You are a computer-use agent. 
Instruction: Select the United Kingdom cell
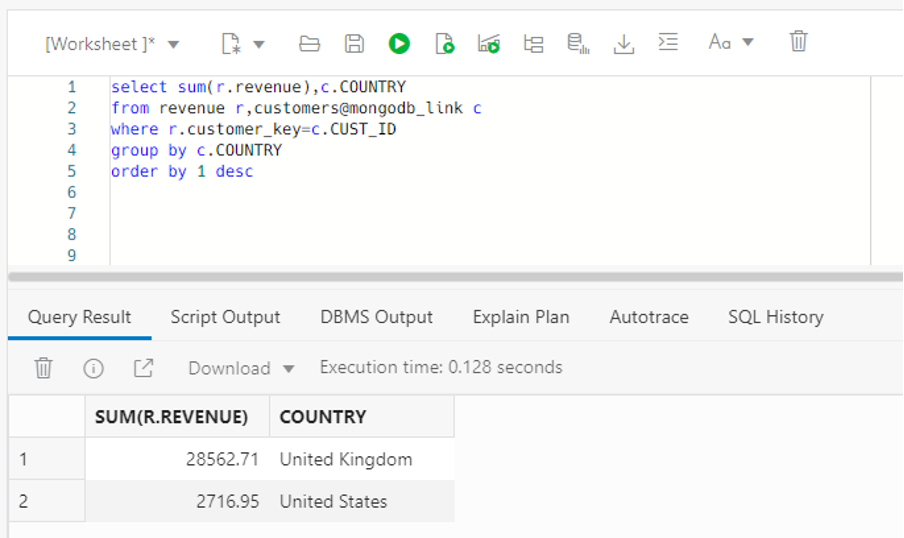[361, 460]
